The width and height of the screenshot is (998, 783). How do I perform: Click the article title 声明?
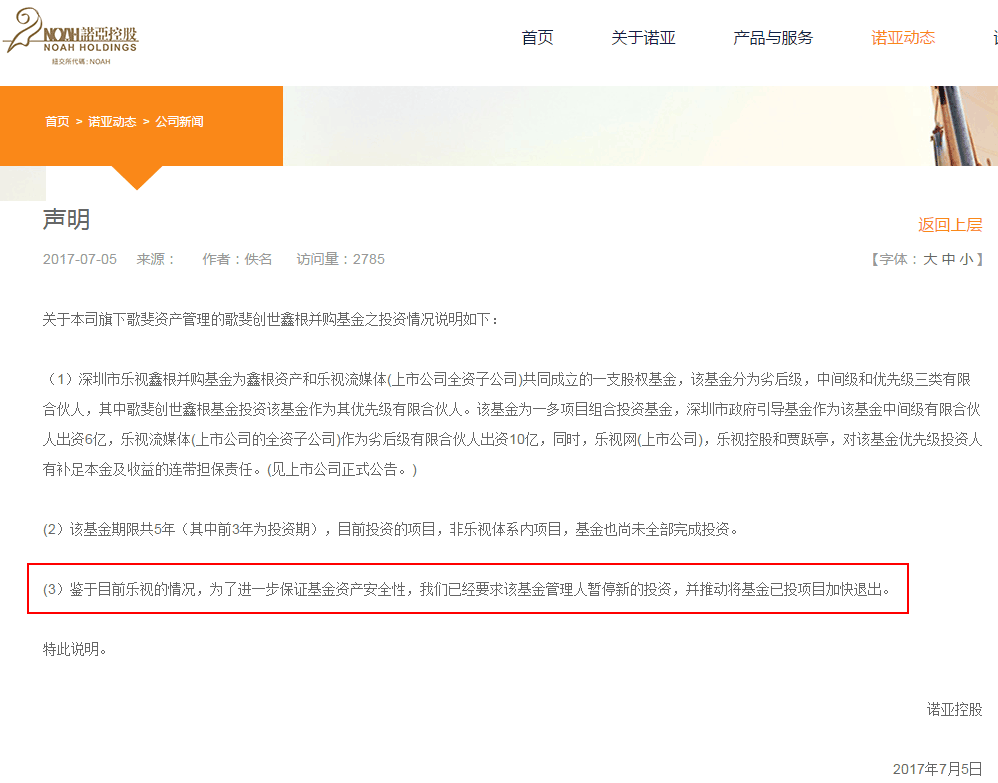tap(66, 219)
